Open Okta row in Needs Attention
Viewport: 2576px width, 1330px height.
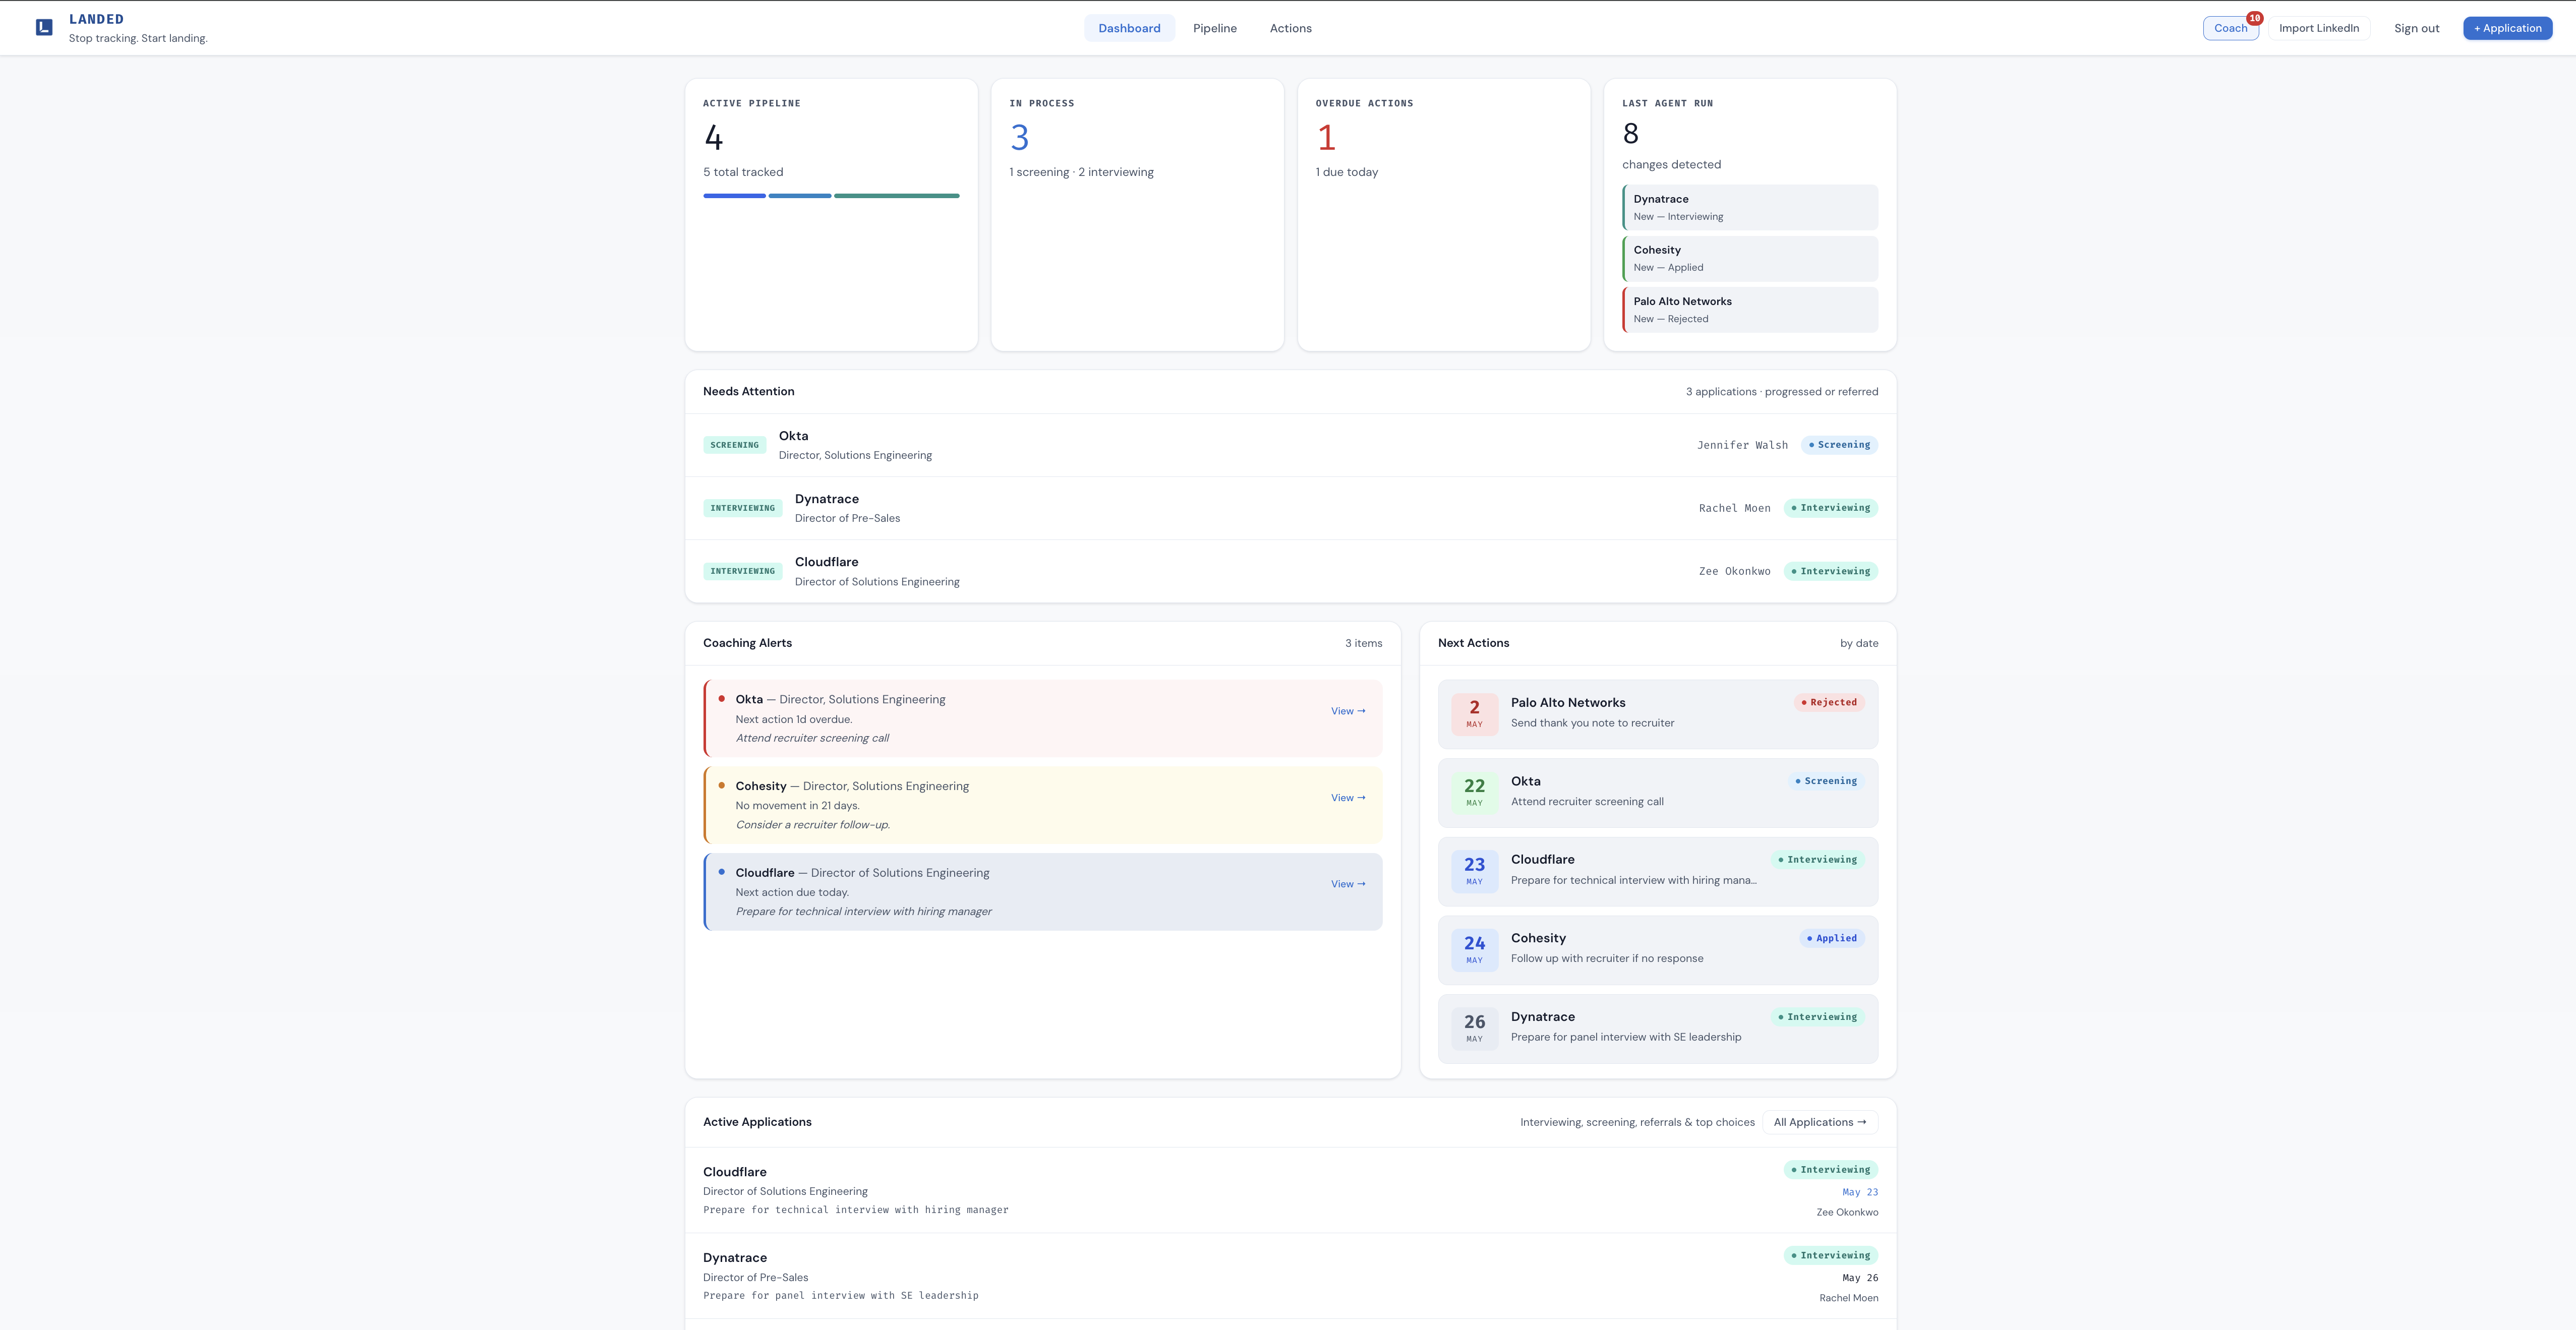tap(1290, 445)
